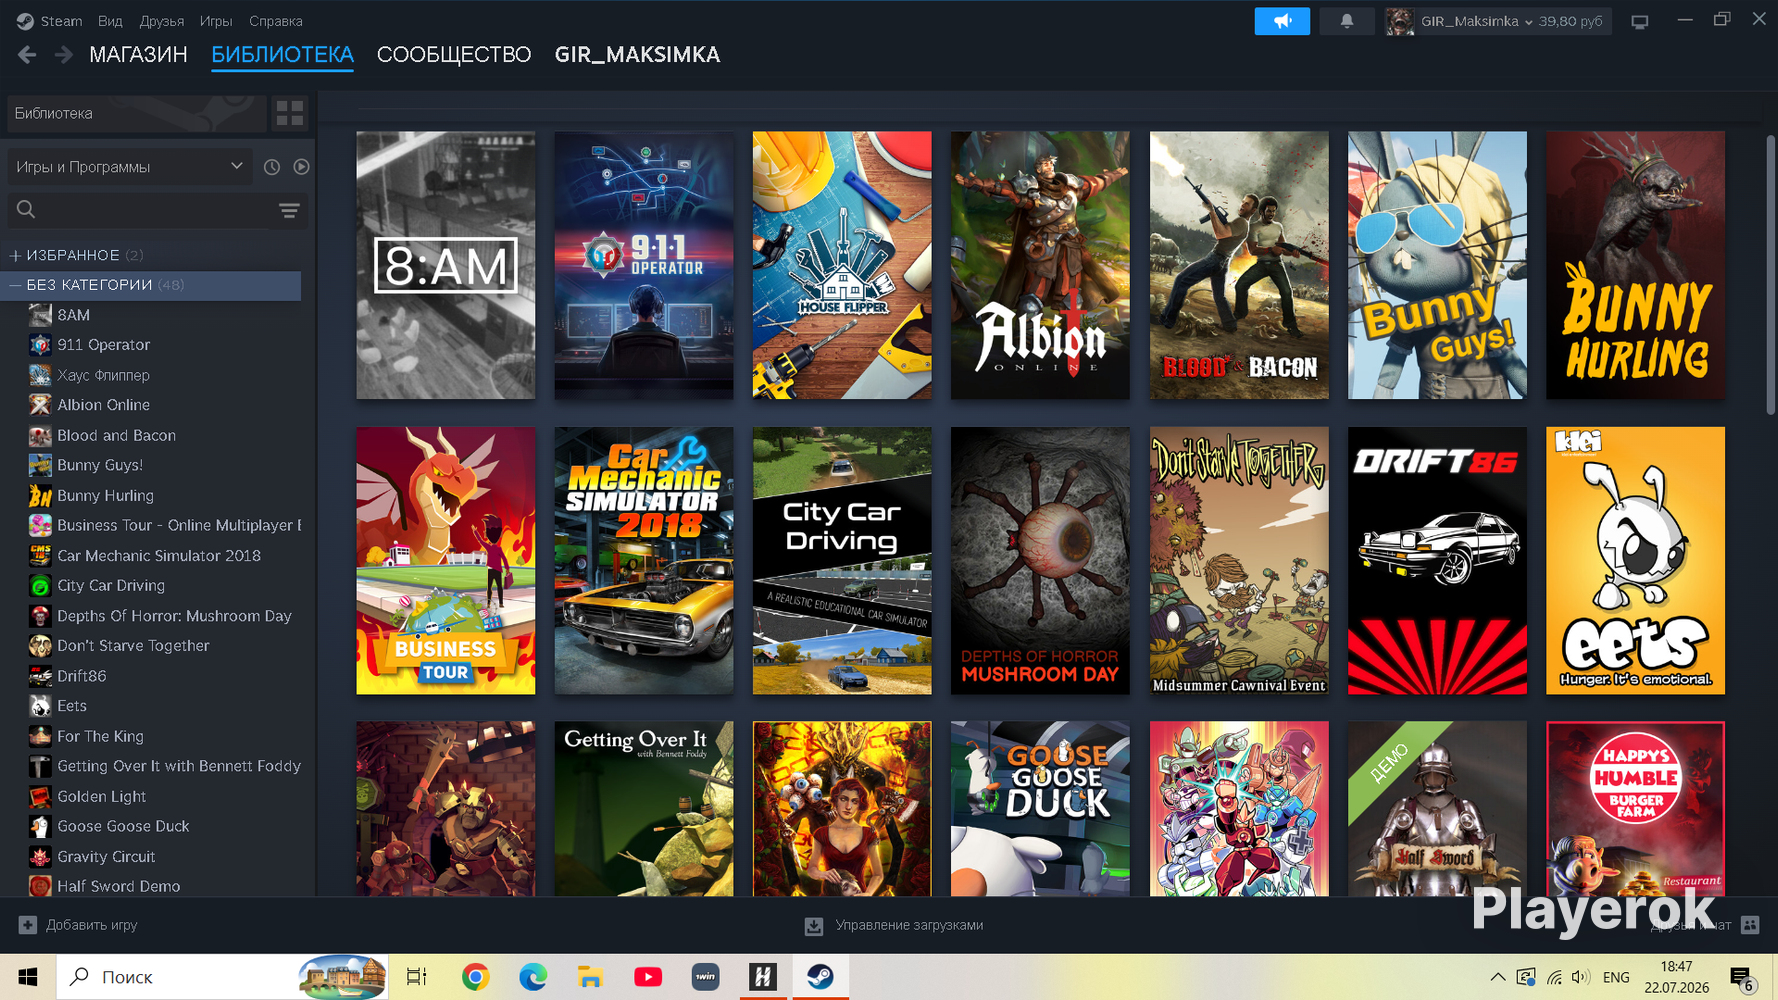The height and width of the screenshot is (1000, 1778).
Task: Open the Bunny Guys! cover
Action: [1437, 265]
